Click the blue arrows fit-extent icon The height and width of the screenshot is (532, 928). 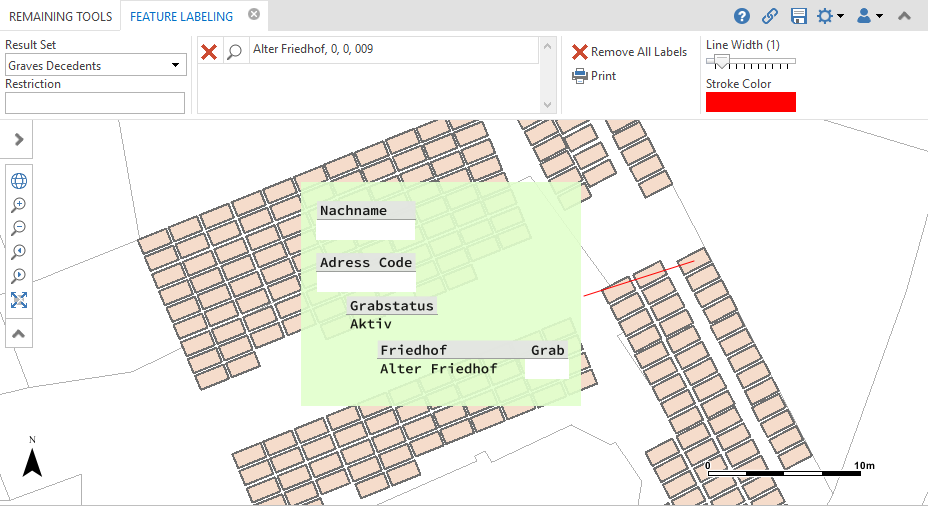pos(19,300)
